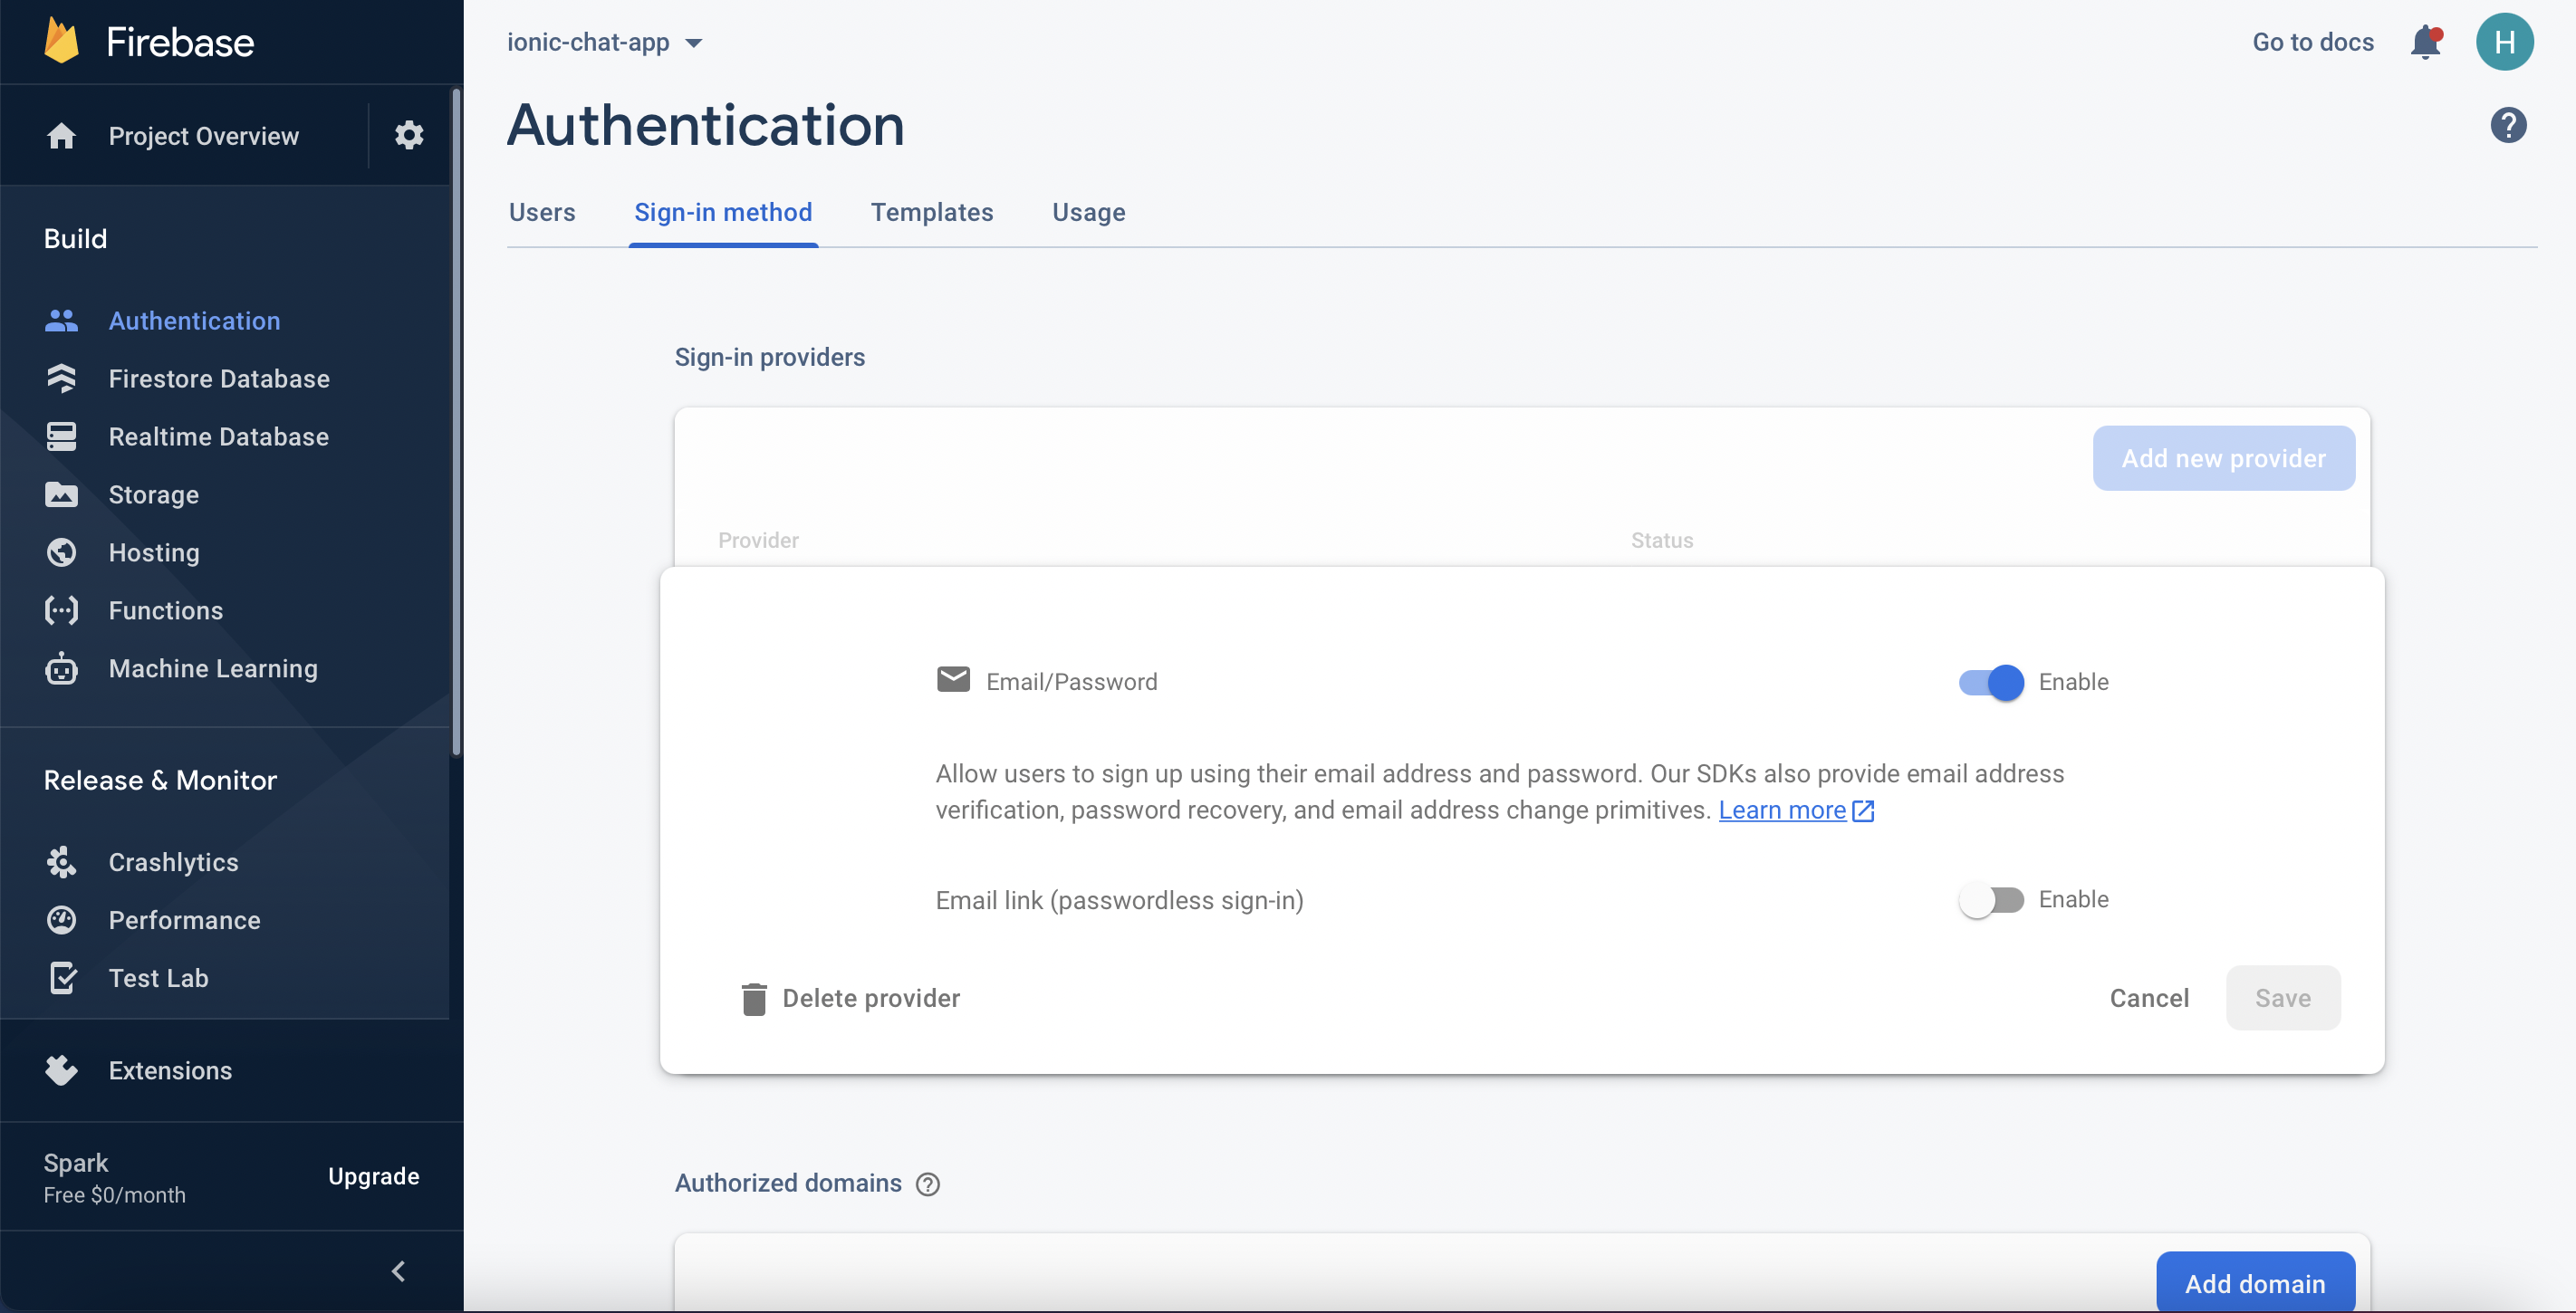Click the Project Overview home icon
Viewport: 2576px width, 1313px height.
coord(61,135)
